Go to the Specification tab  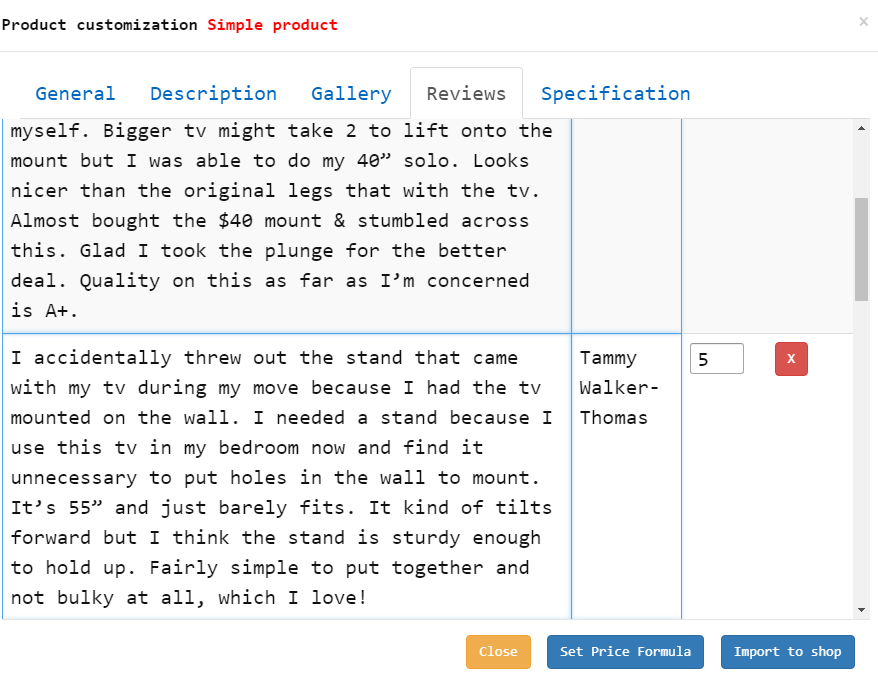(x=615, y=94)
